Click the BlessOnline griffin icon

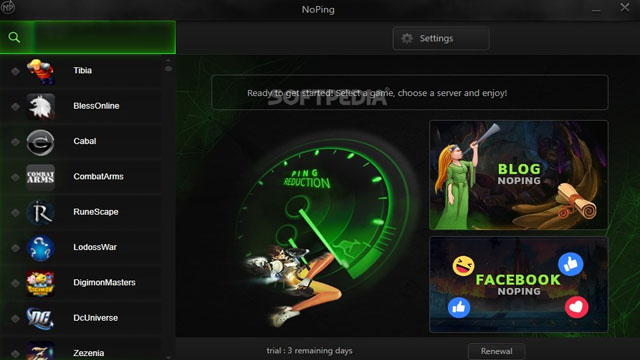pos(40,107)
